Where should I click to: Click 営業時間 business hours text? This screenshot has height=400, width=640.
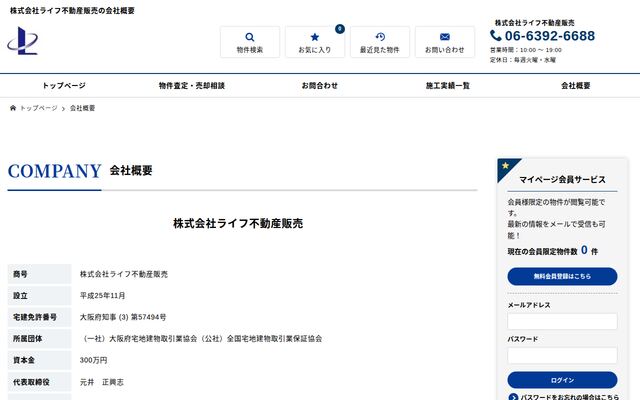pyautogui.click(x=526, y=50)
